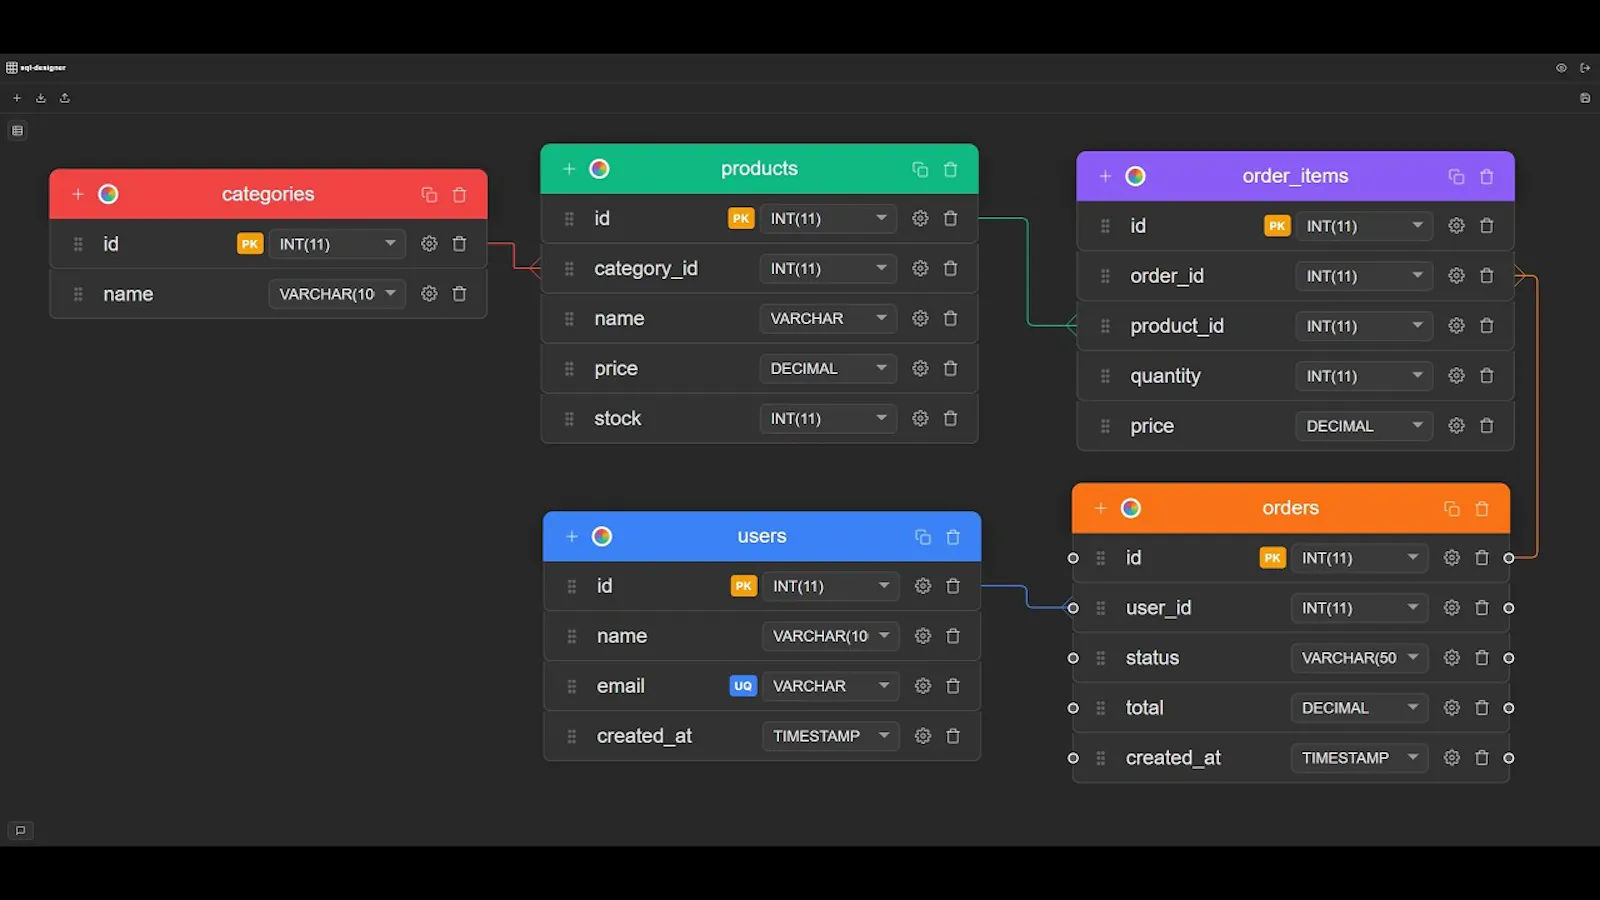The image size is (1600, 900).
Task: Open the comment icon at bottom left
Action: point(20,830)
